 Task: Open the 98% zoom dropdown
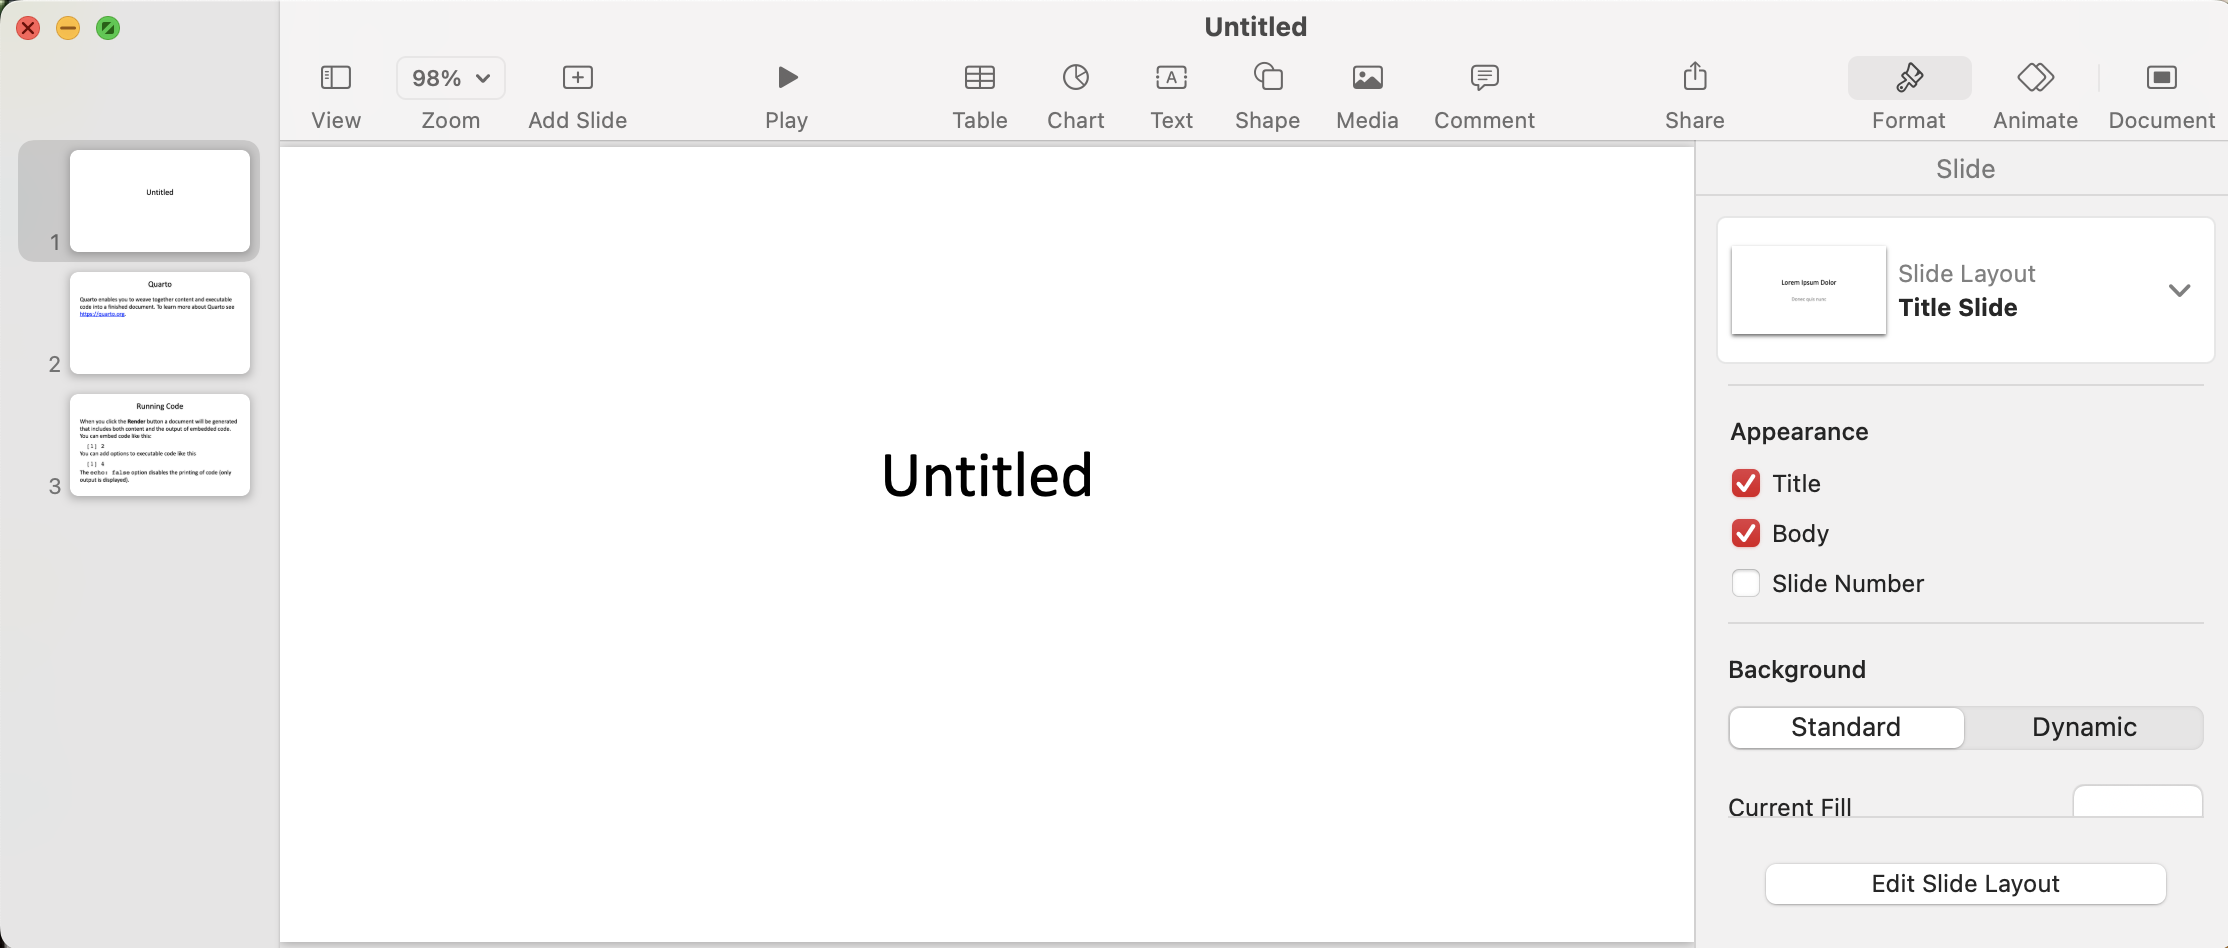click(451, 78)
